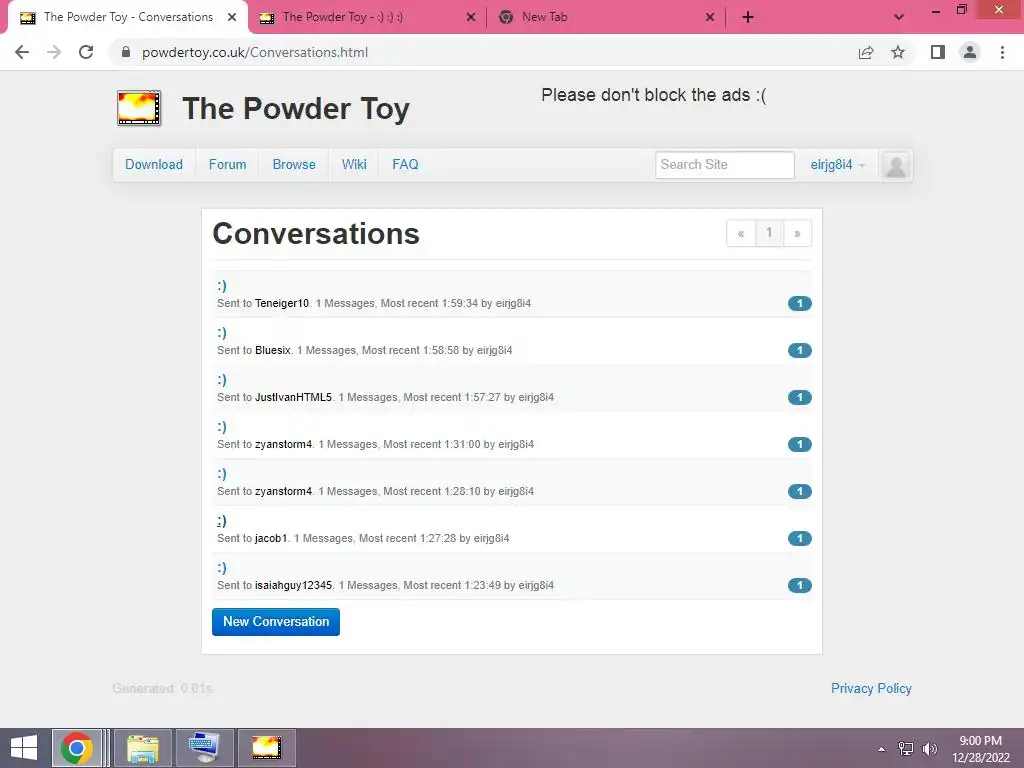Click the user avatar in the site navbar
Image resolution: width=1024 pixels, height=768 pixels.
pos(896,165)
